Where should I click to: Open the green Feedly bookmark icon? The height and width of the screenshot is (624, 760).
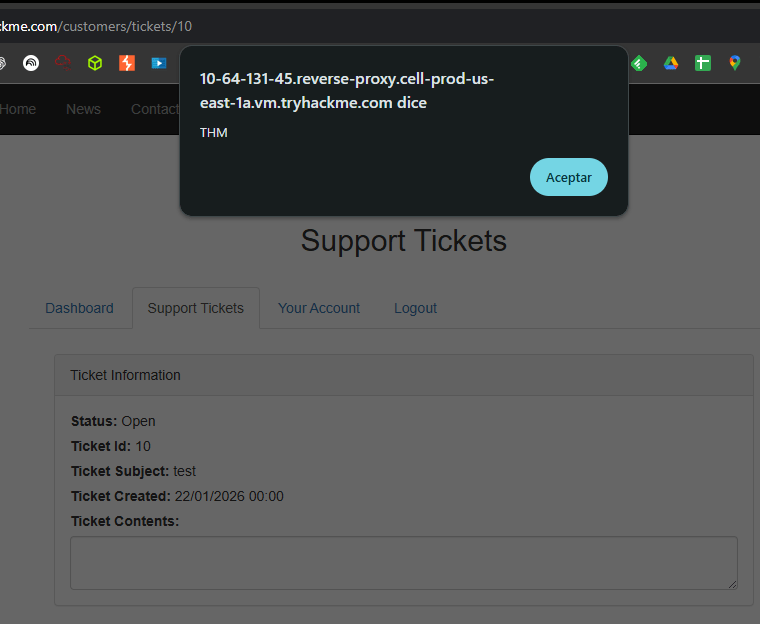639,63
